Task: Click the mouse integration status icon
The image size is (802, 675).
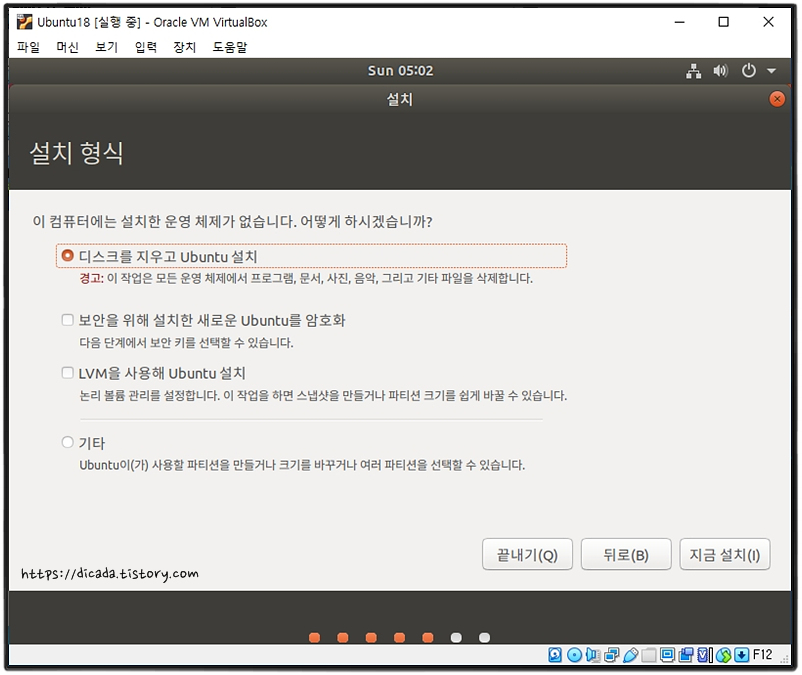Action: coord(723,655)
